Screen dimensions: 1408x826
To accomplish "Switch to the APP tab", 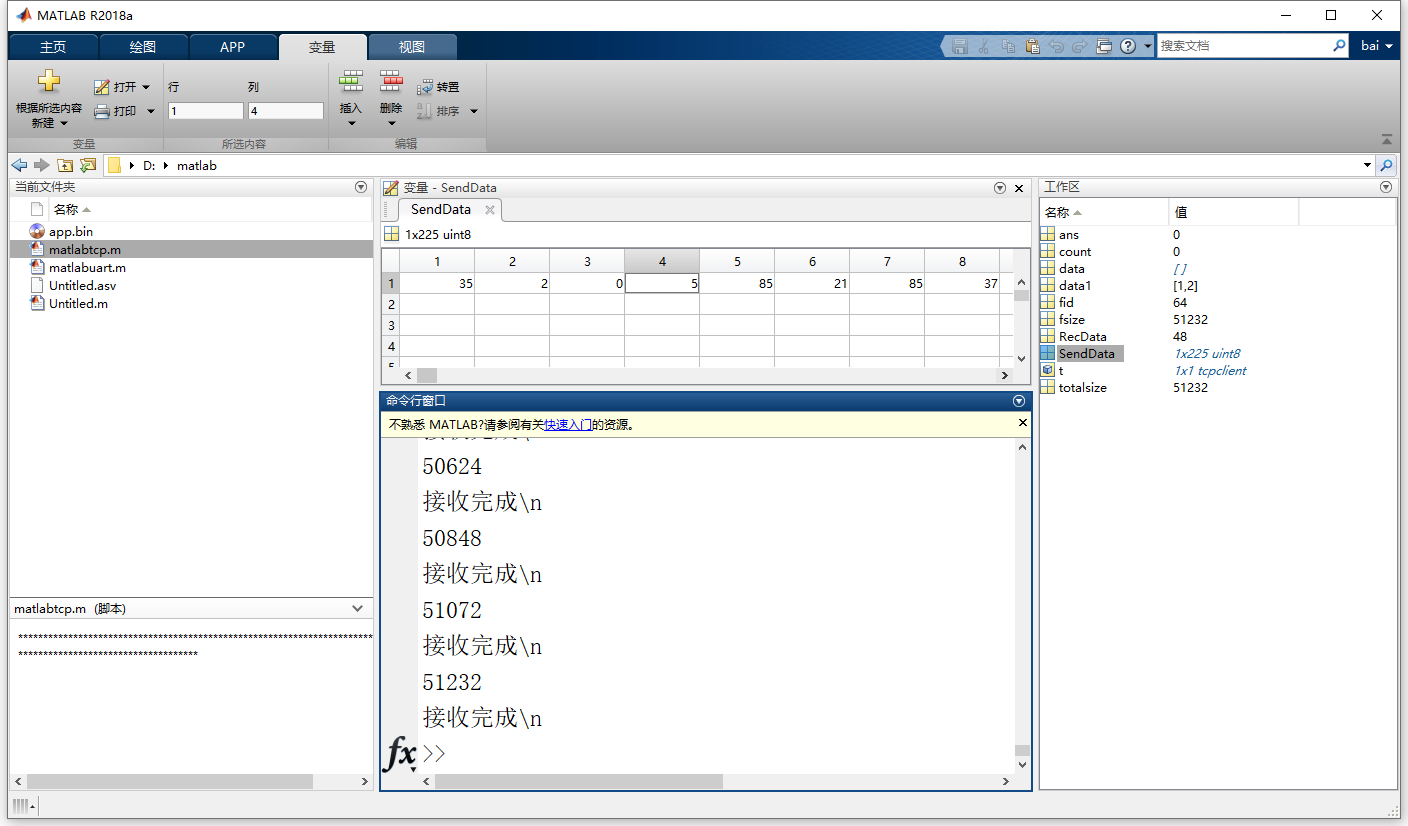I will (232, 47).
